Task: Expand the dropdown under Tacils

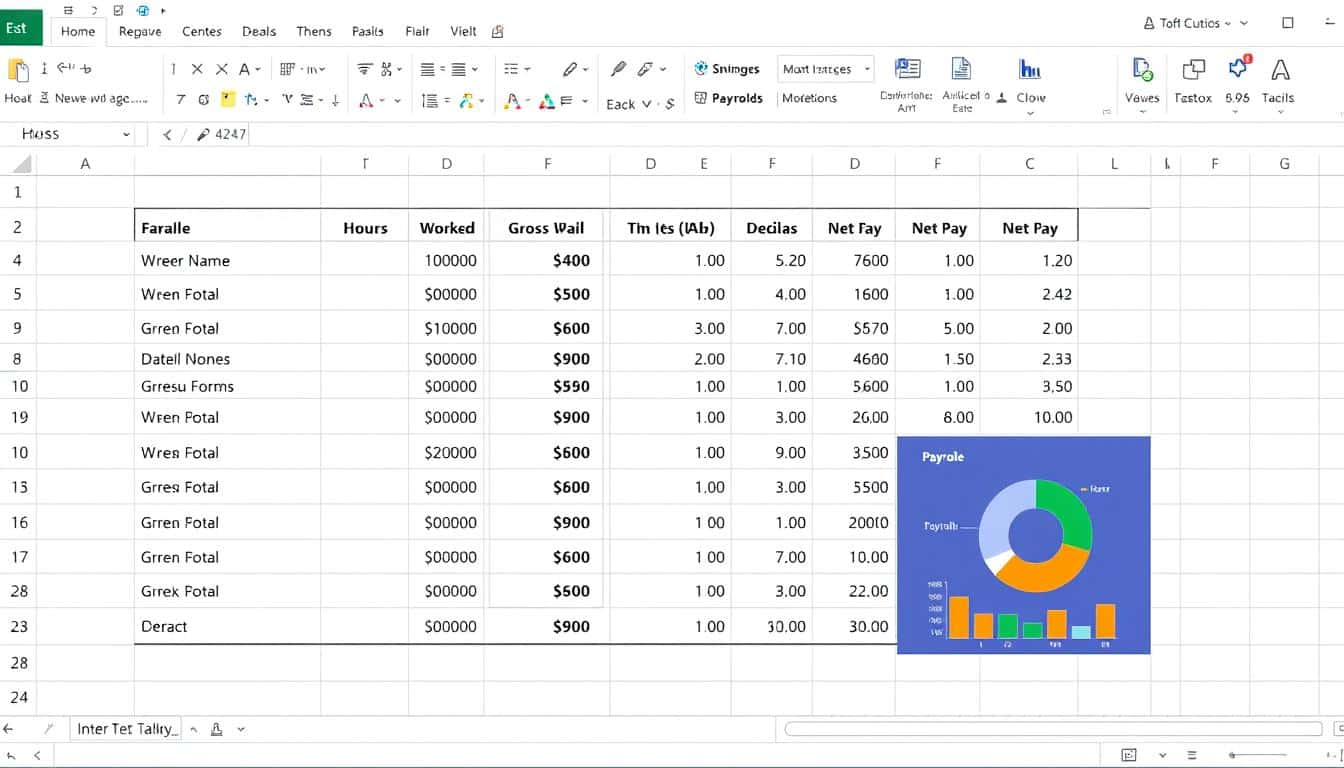Action: [1279, 113]
